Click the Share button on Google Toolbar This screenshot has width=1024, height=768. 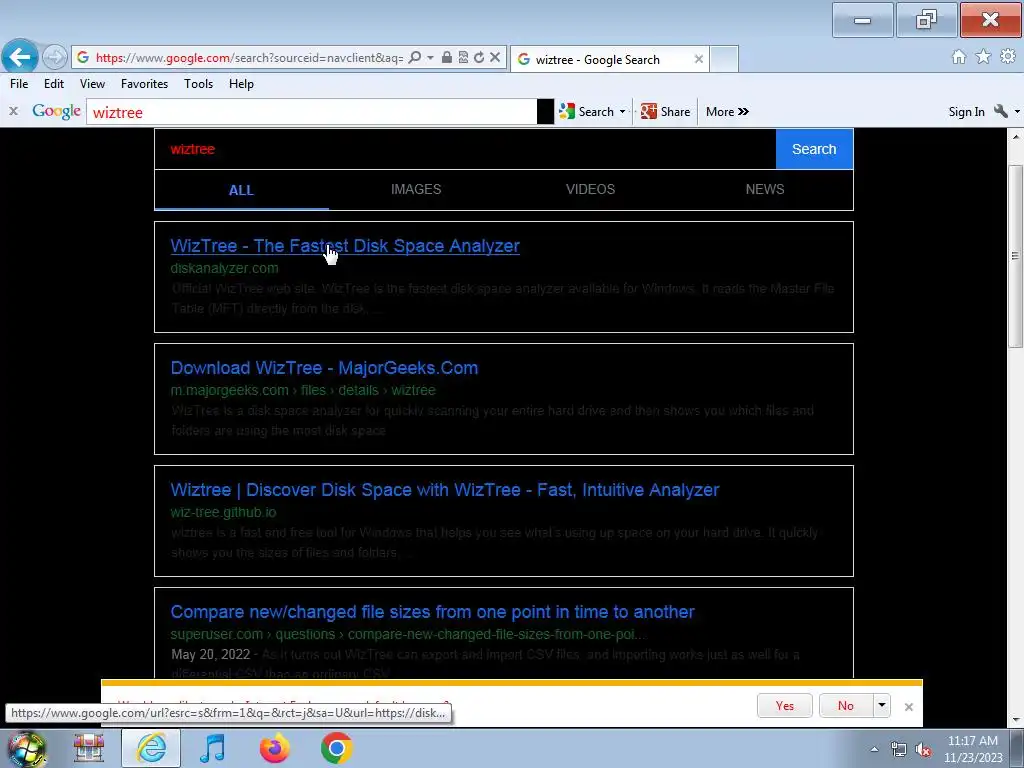[665, 112]
